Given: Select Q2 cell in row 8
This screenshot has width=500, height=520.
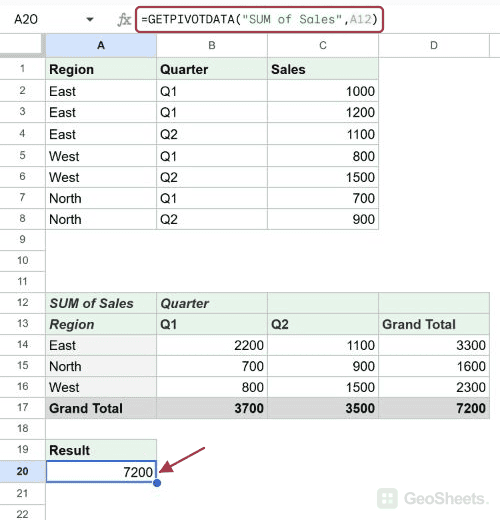Looking at the screenshot, I should click(212, 219).
